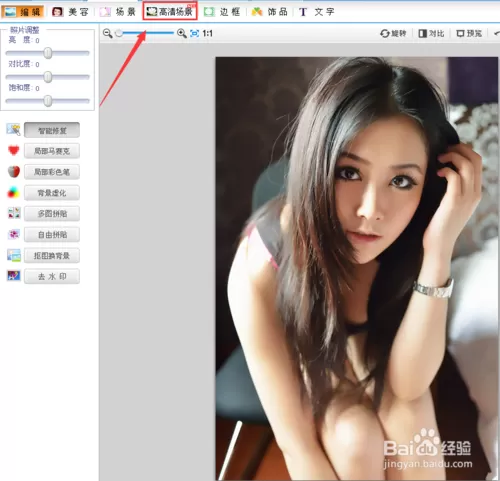
Task: Click the 预览 preview button
Action: pyautogui.click(x=469, y=33)
